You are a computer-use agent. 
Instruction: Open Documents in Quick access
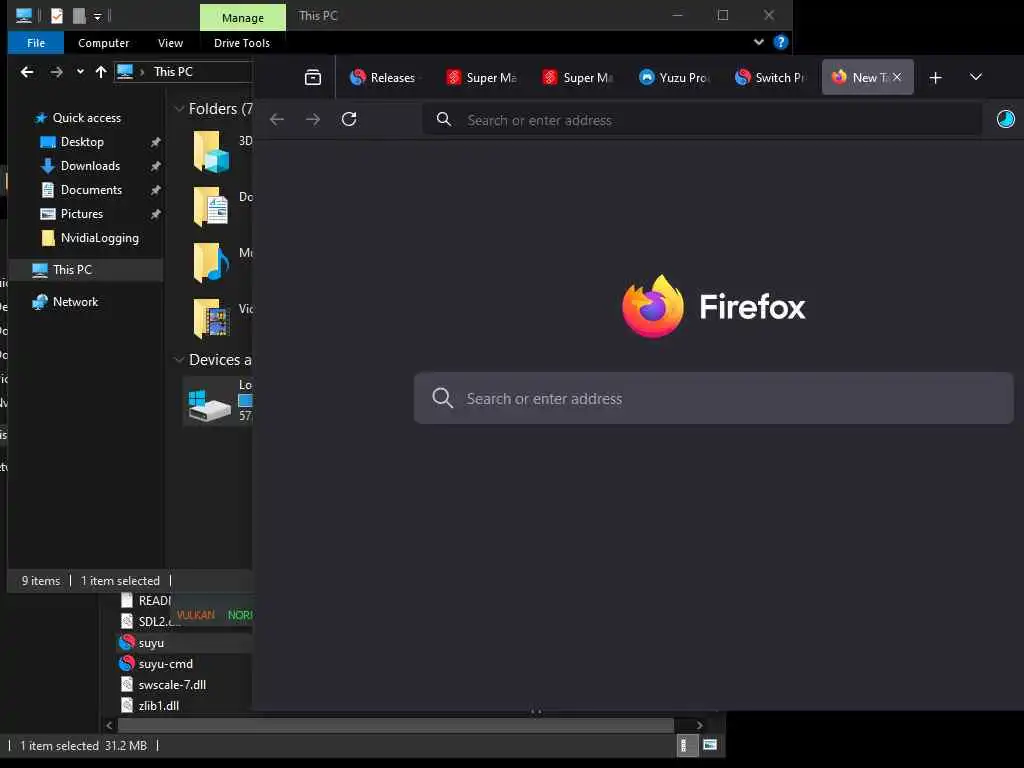coord(91,190)
